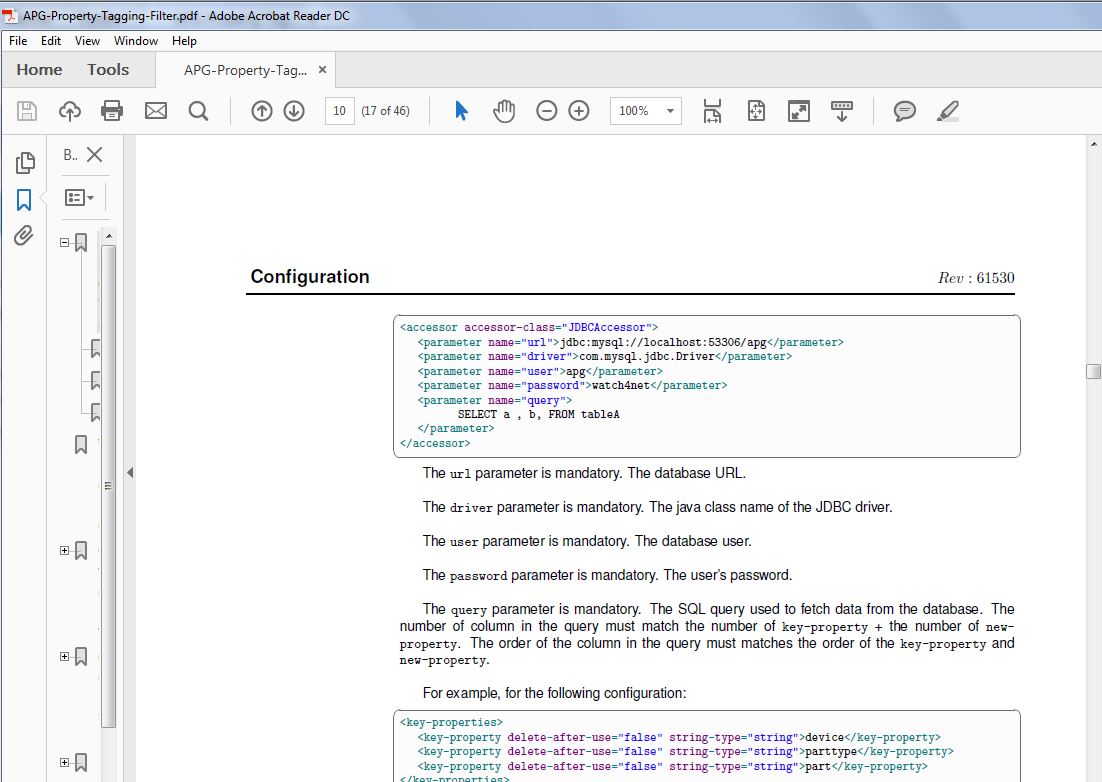Open the Attachments paperclip panel
1102x782 pixels.
pos(24,235)
